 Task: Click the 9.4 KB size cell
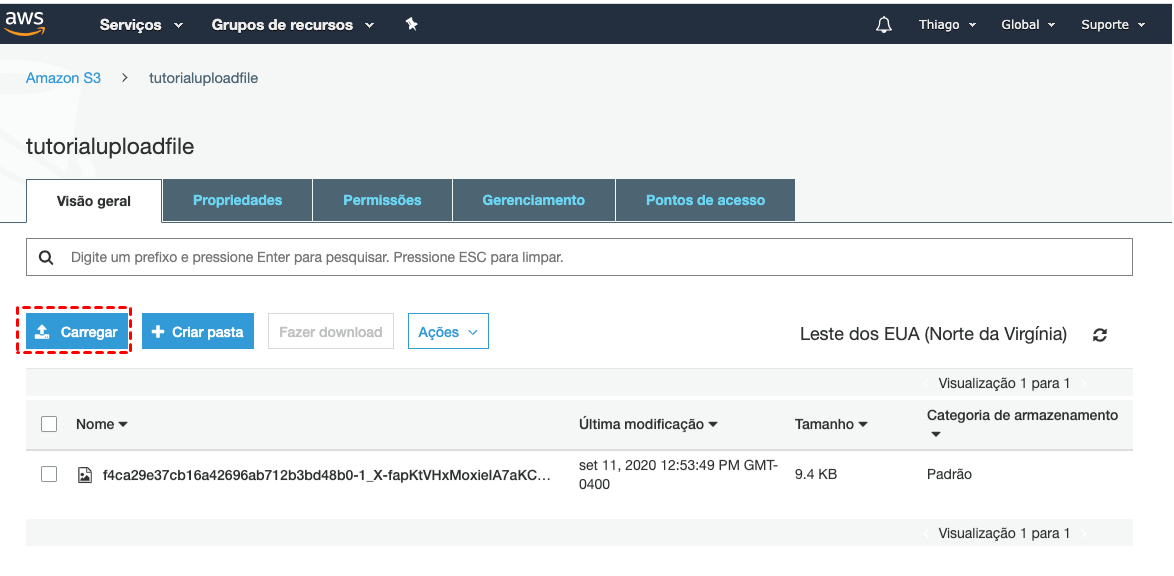coord(815,474)
